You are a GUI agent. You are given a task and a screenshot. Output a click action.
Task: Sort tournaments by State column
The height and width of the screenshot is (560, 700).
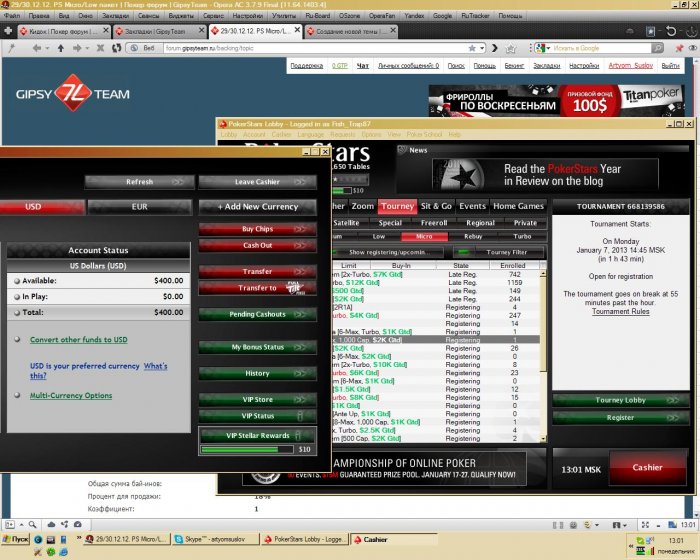point(462,265)
